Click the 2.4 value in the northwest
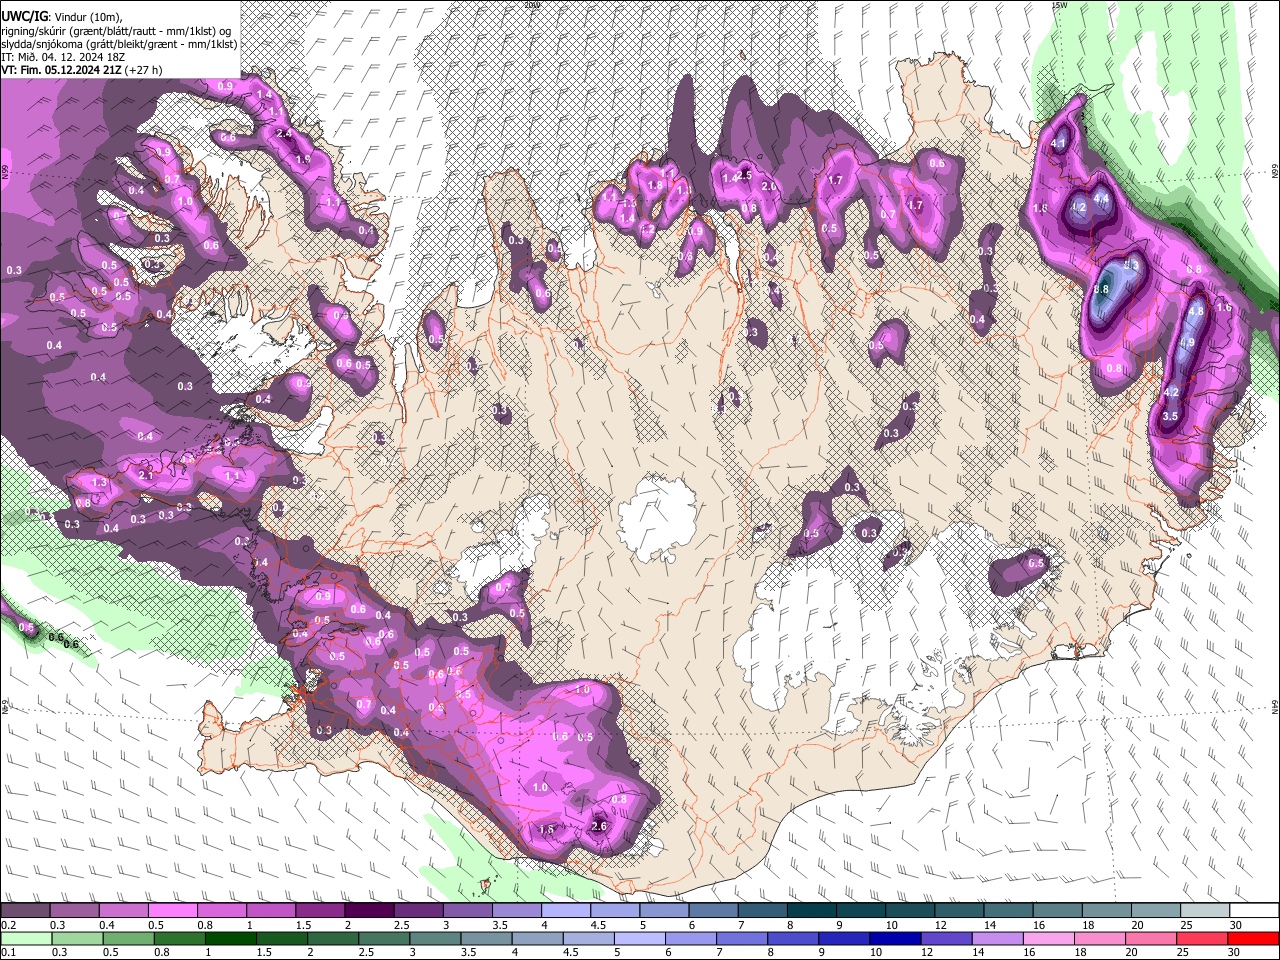This screenshot has height=960, width=1280. [284, 134]
